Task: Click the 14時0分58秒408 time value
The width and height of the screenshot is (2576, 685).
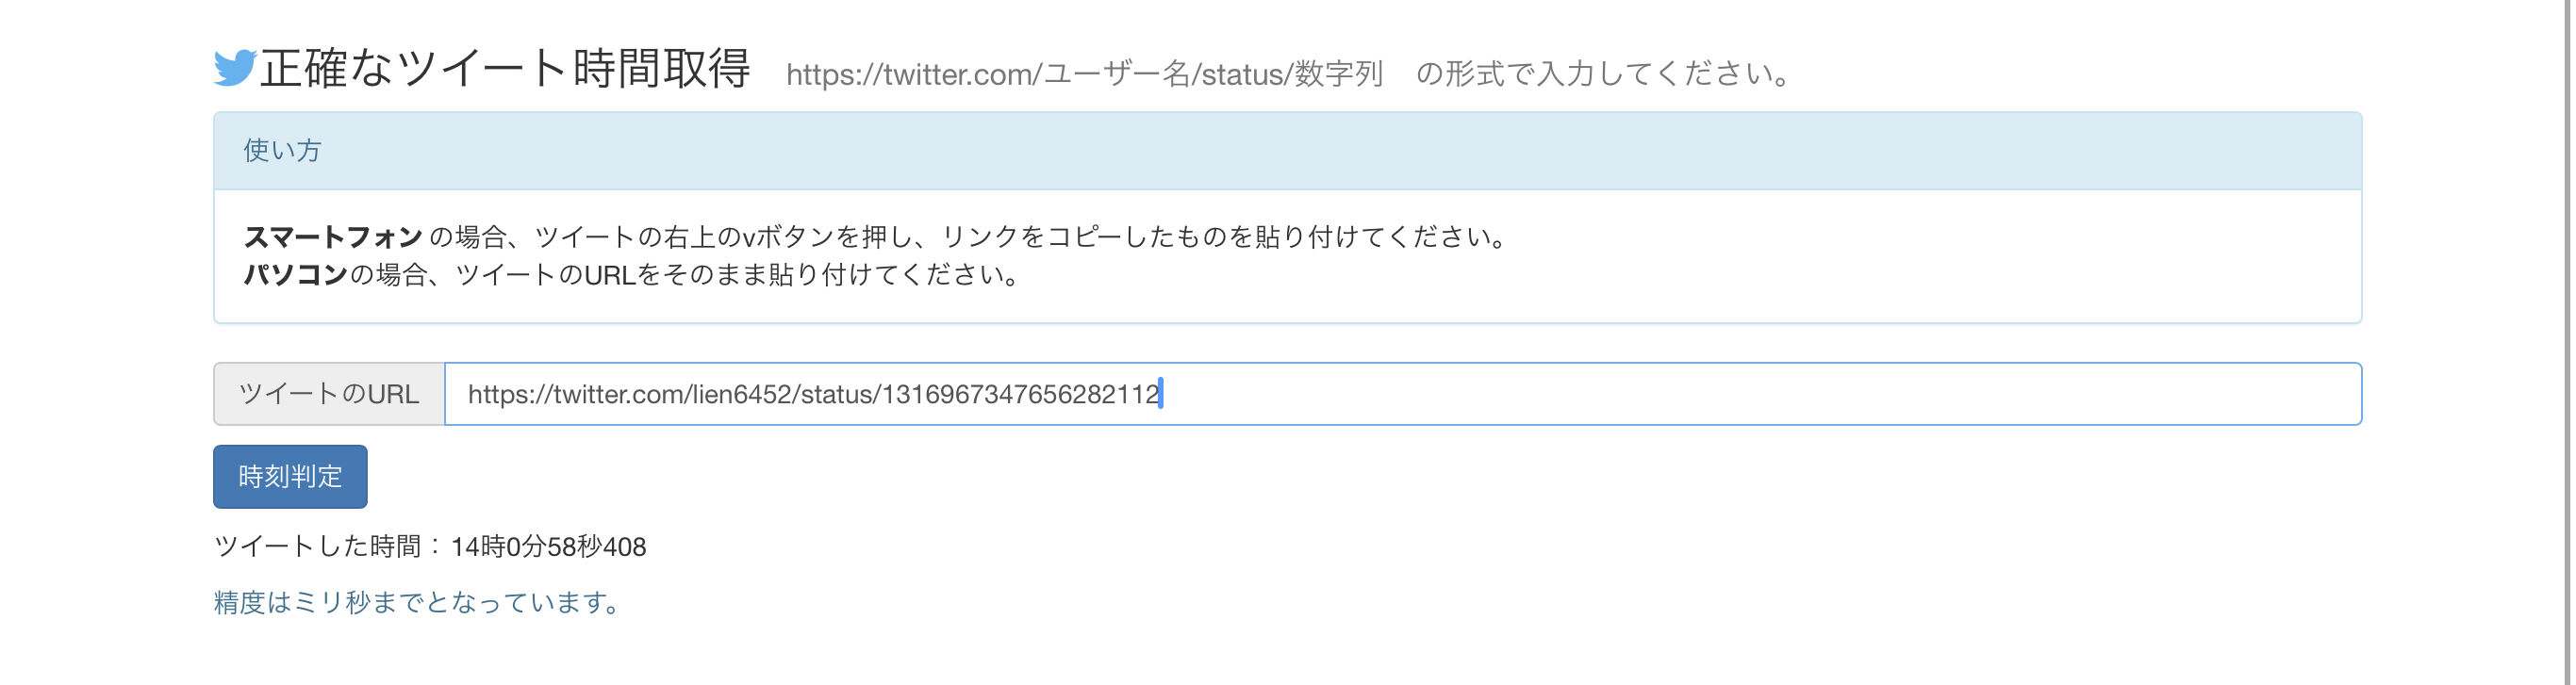Action: tap(548, 547)
